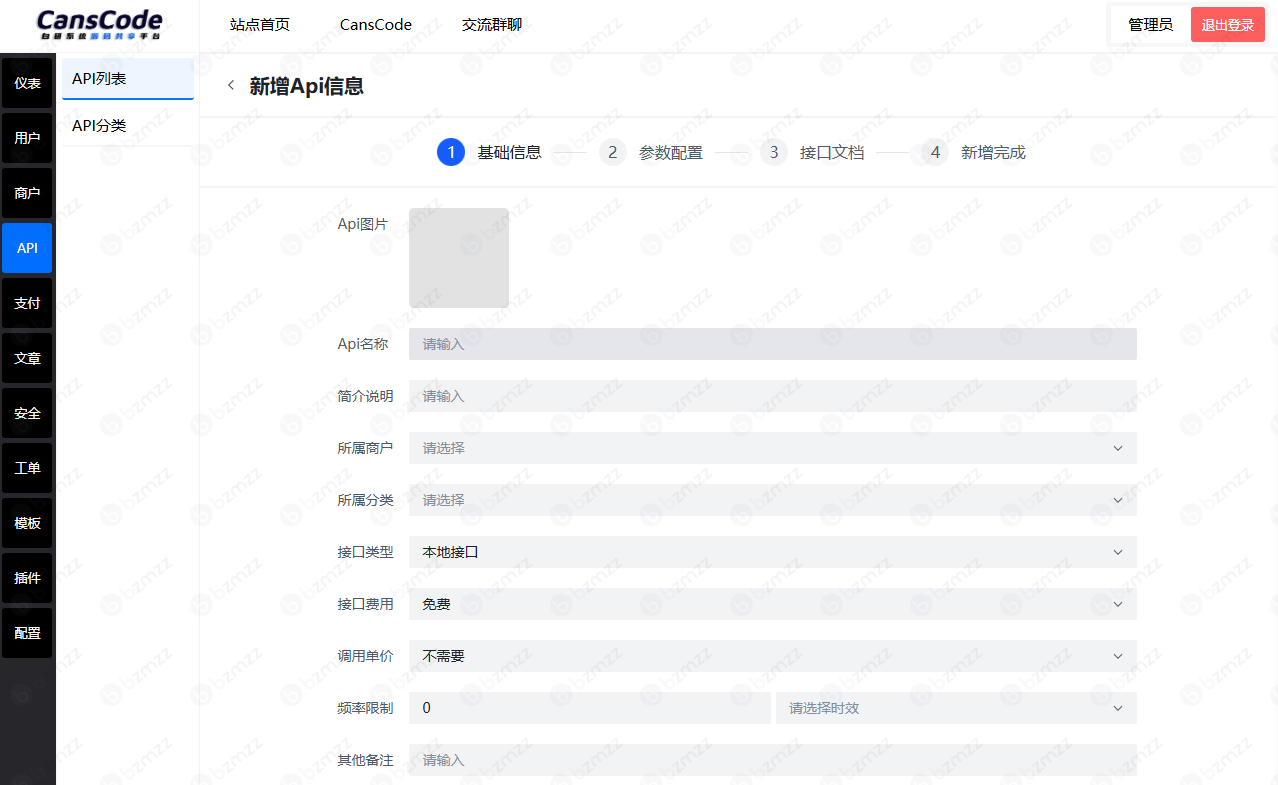Focus the 频率限制 number field

tap(590, 708)
